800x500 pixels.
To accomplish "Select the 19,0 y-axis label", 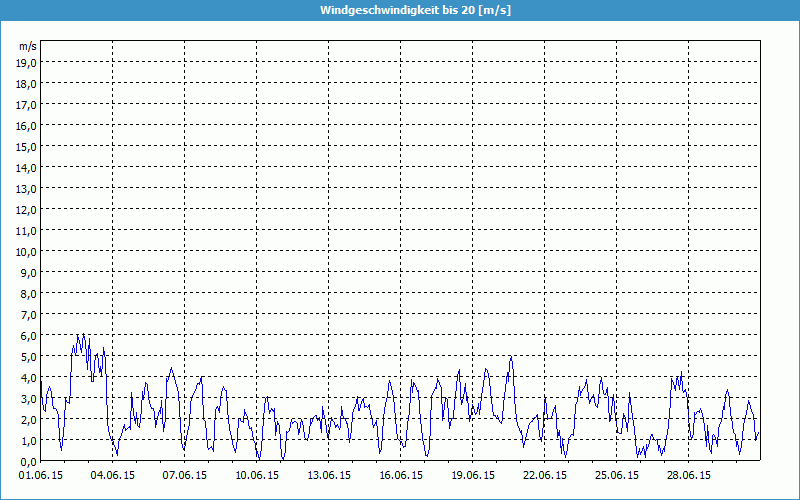I will click(27, 63).
